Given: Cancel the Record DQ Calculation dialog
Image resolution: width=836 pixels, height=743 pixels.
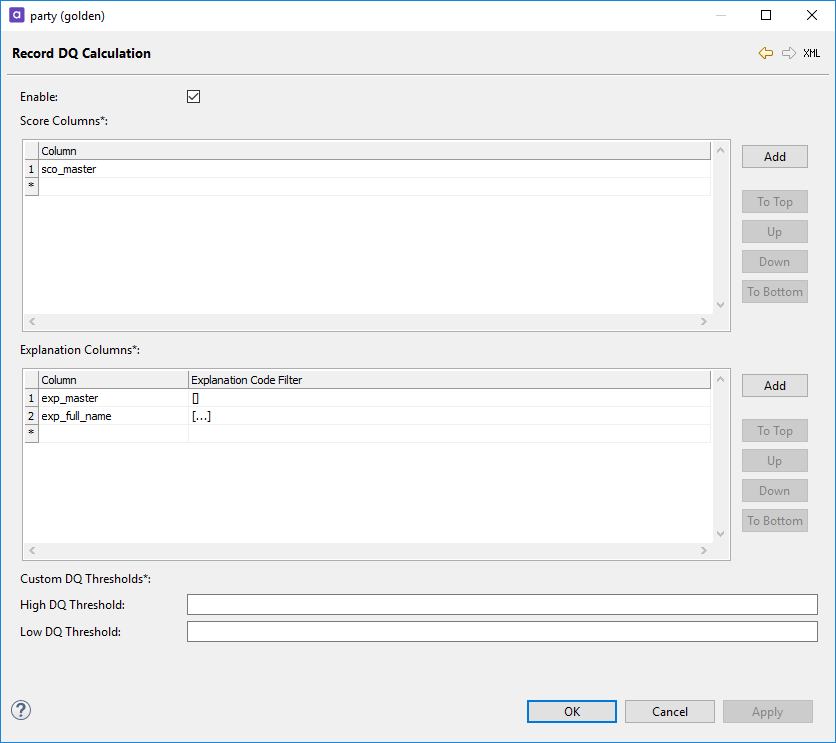Looking at the screenshot, I should [669, 711].
